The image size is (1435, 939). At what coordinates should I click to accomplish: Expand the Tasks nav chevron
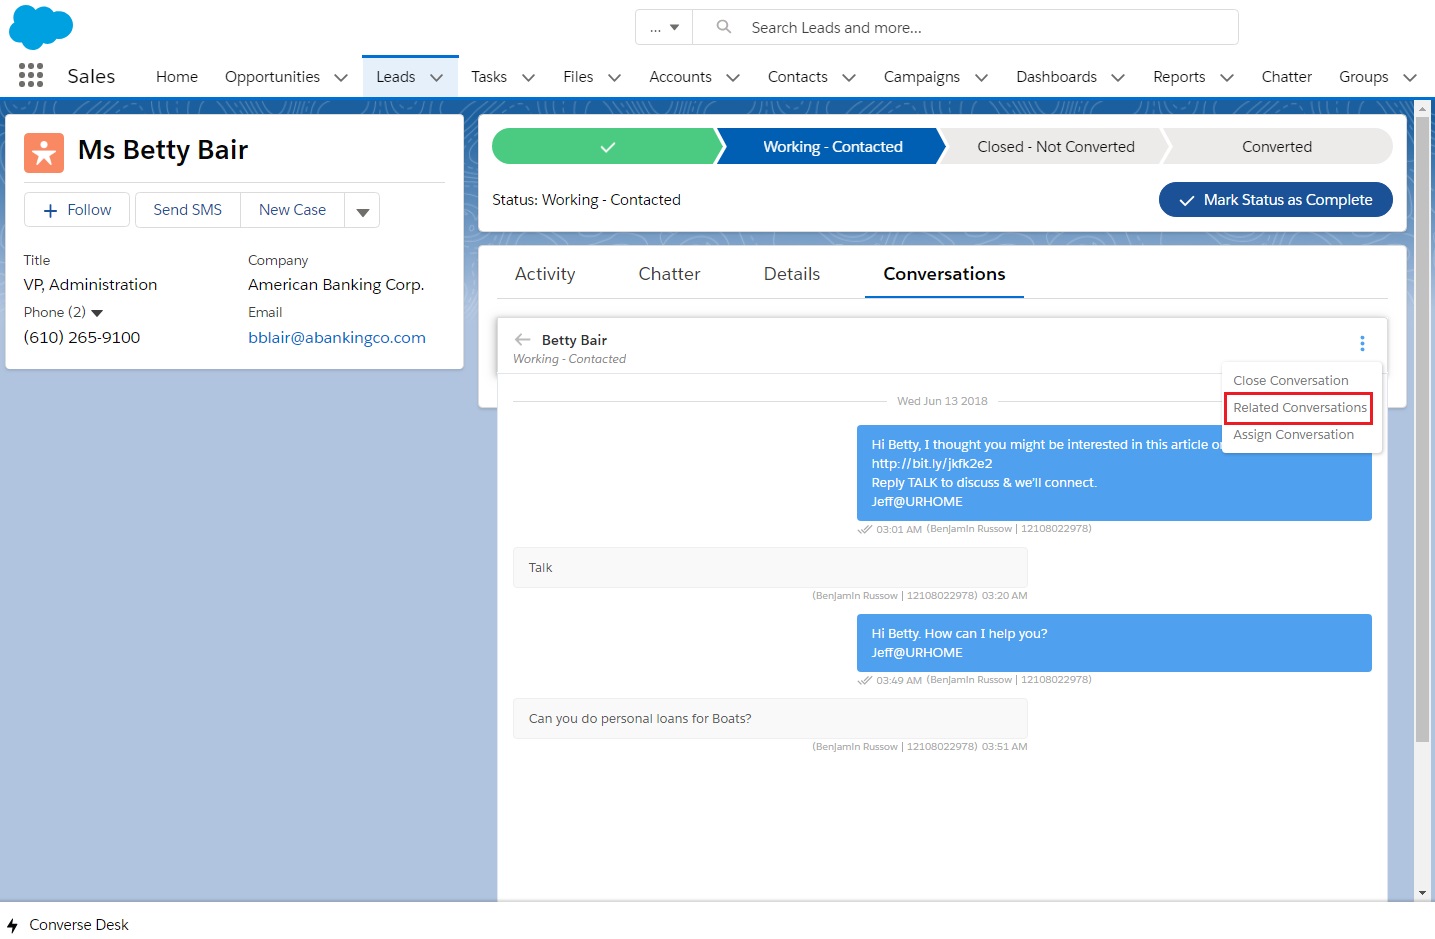tap(528, 77)
